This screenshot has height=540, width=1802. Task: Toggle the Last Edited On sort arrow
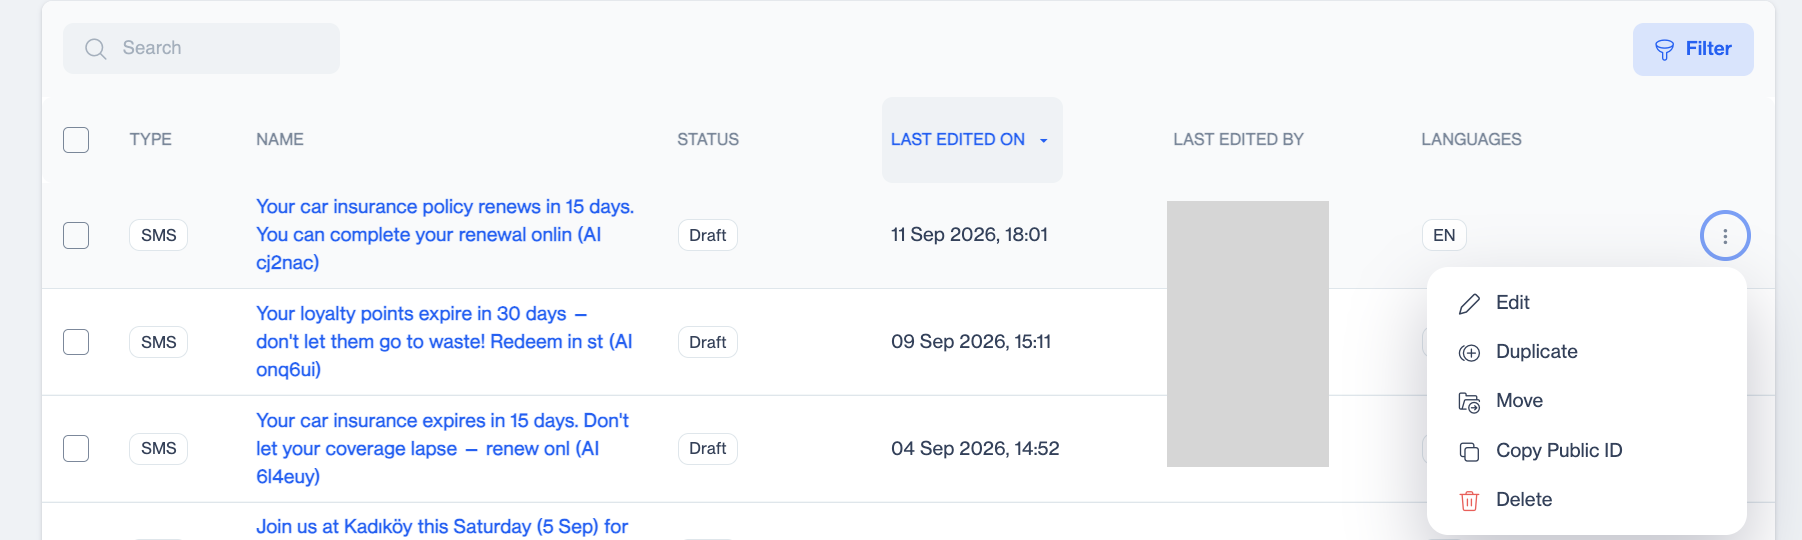point(1043,141)
